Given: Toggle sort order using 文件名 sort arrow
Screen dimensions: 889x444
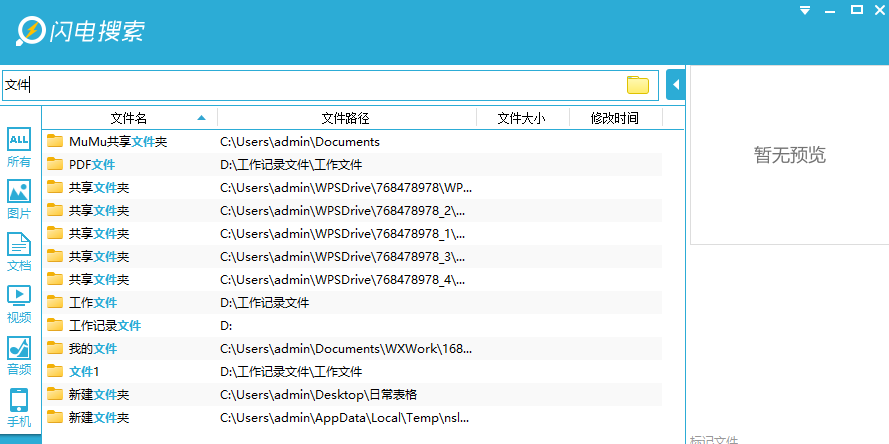Looking at the screenshot, I should [201, 118].
